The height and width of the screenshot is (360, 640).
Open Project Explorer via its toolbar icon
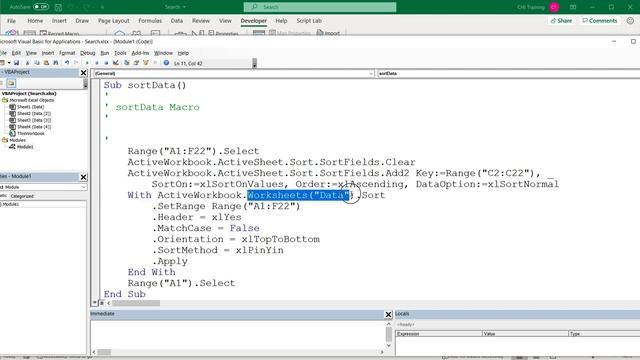(127, 63)
